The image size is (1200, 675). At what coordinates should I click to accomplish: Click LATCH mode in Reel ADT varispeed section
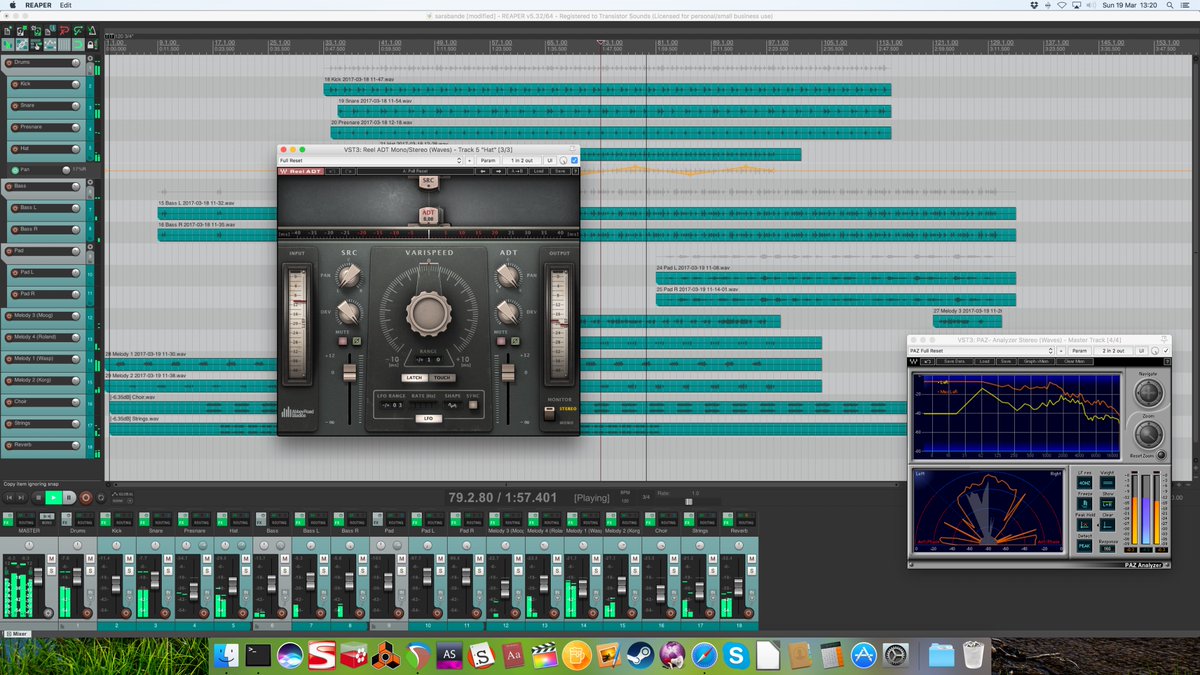414,378
